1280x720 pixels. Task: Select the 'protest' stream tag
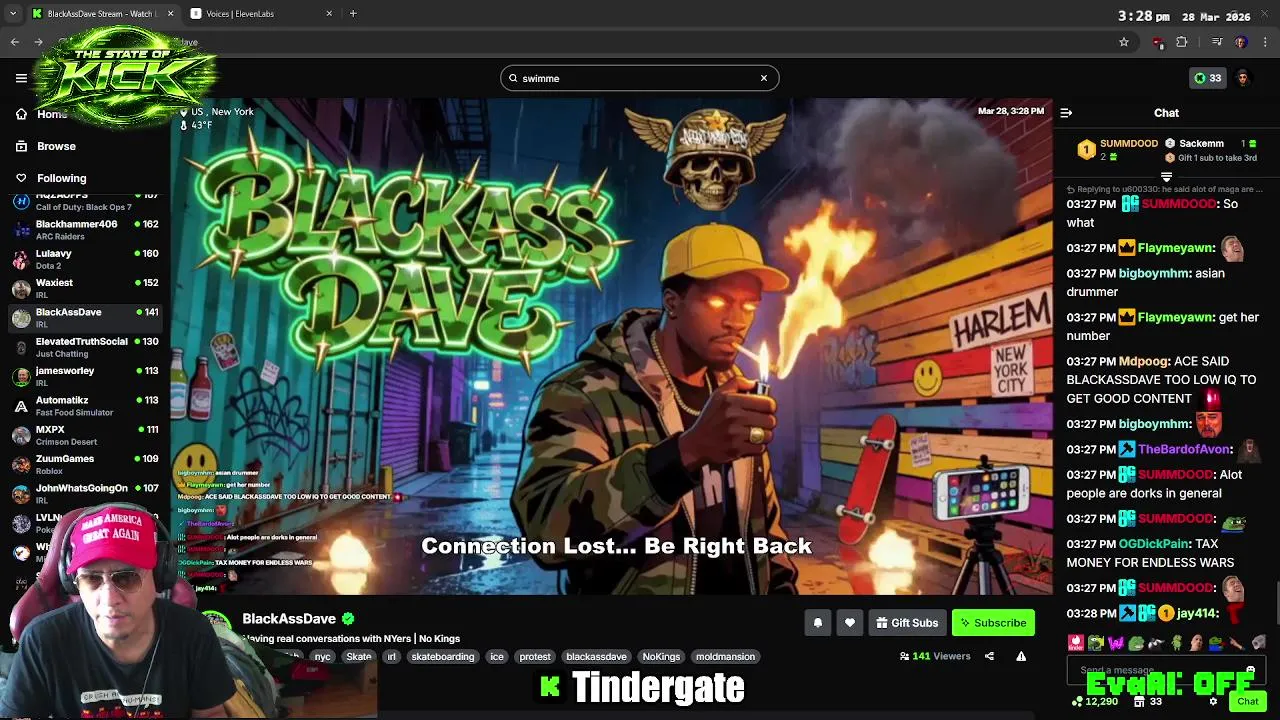(x=535, y=657)
